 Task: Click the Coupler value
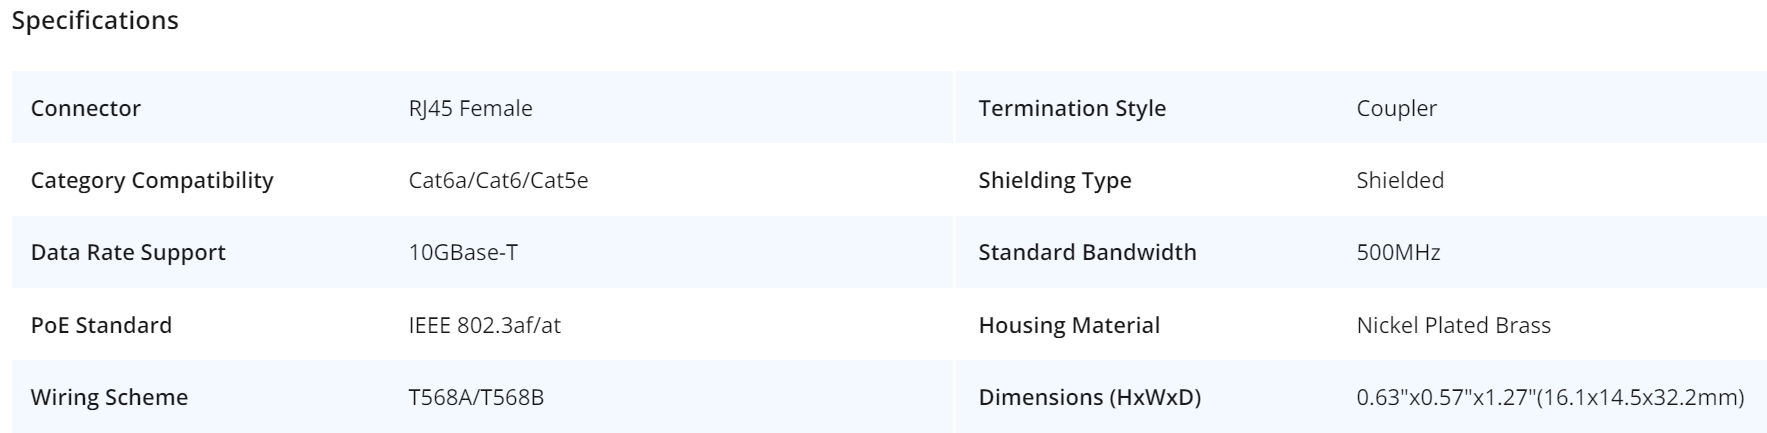point(1397,108)
